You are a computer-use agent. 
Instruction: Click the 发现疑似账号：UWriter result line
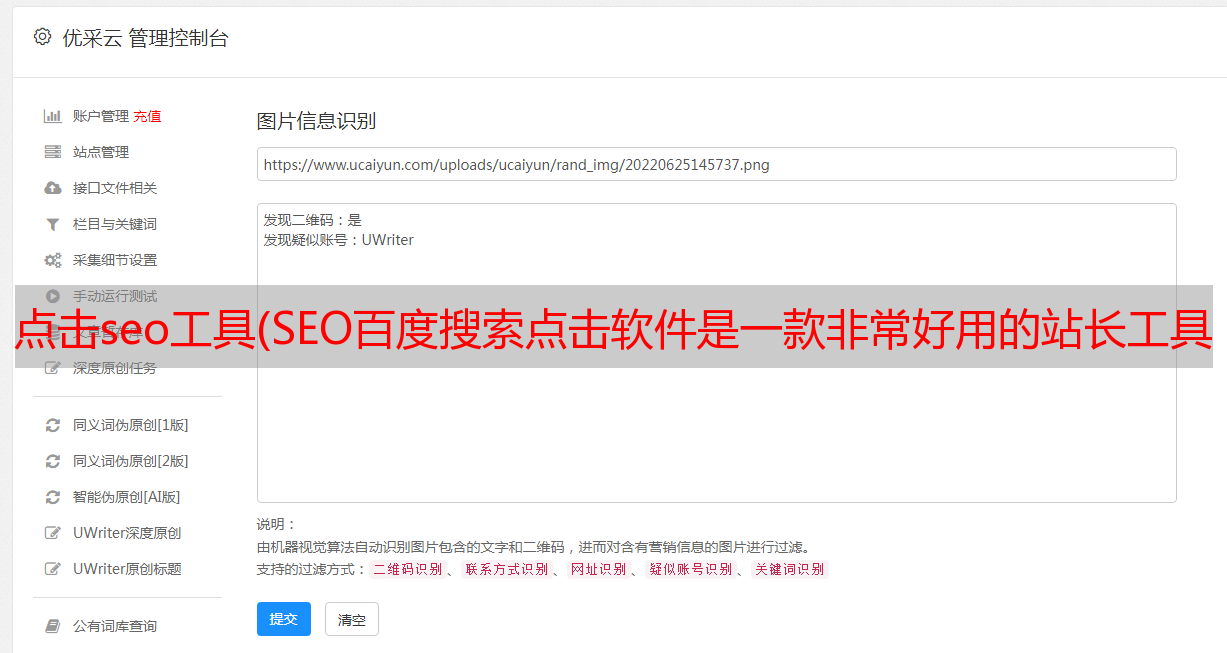[338, 240]
